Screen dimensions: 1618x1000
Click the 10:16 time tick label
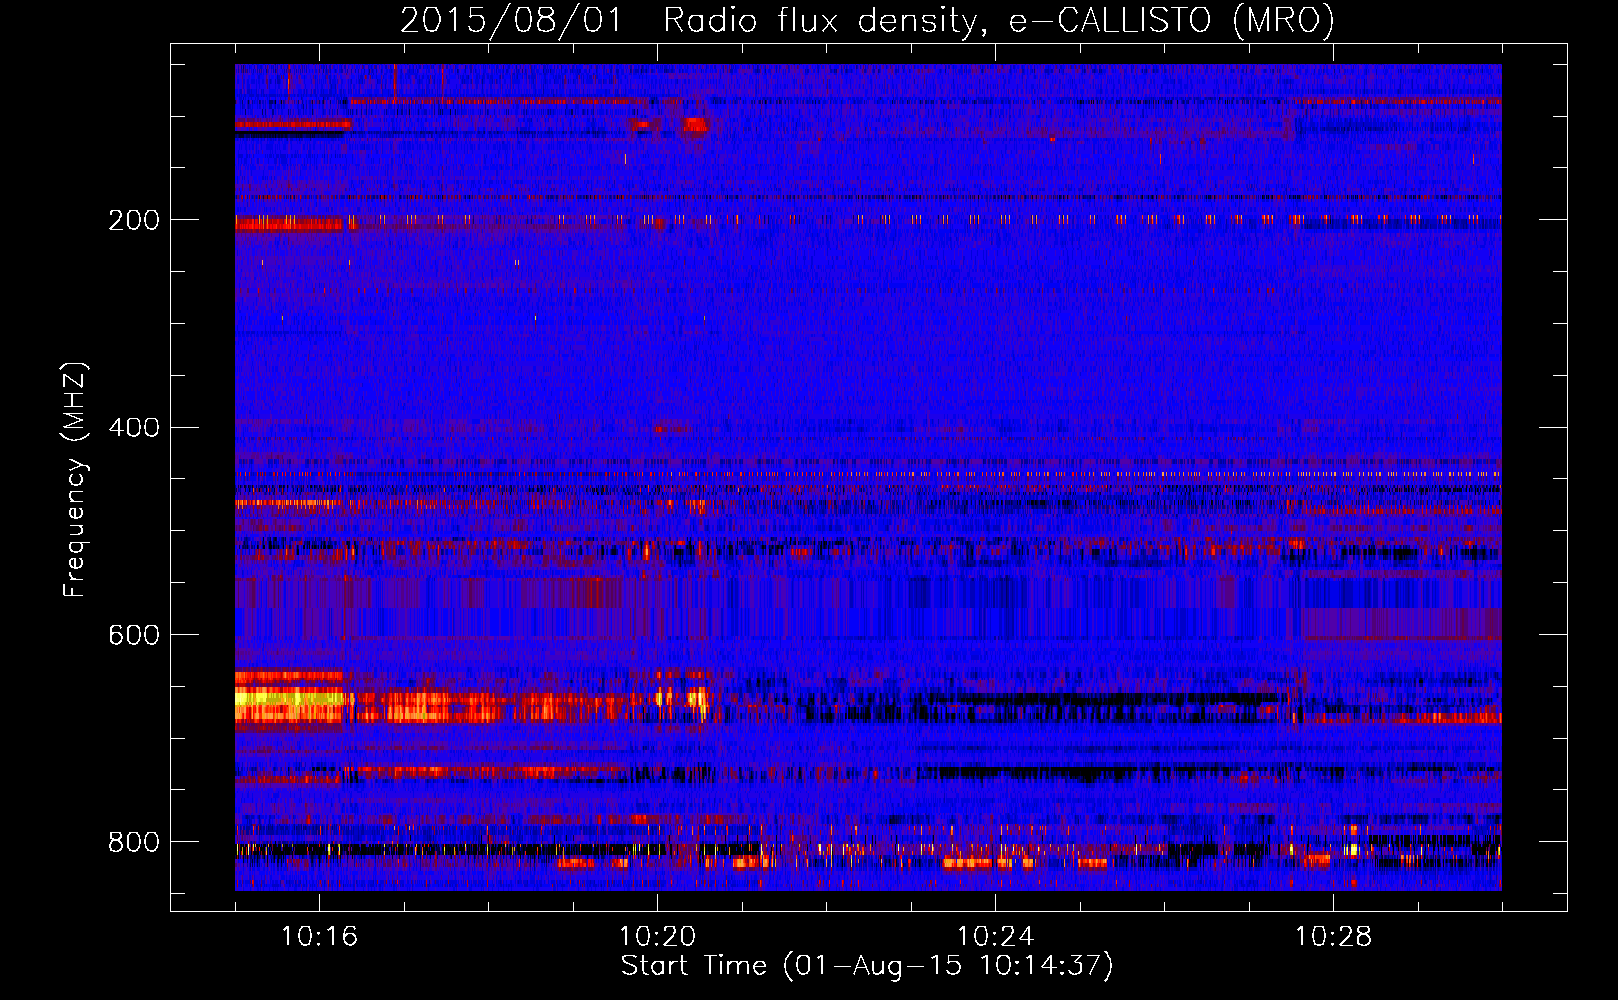click(x=319, y=937)
